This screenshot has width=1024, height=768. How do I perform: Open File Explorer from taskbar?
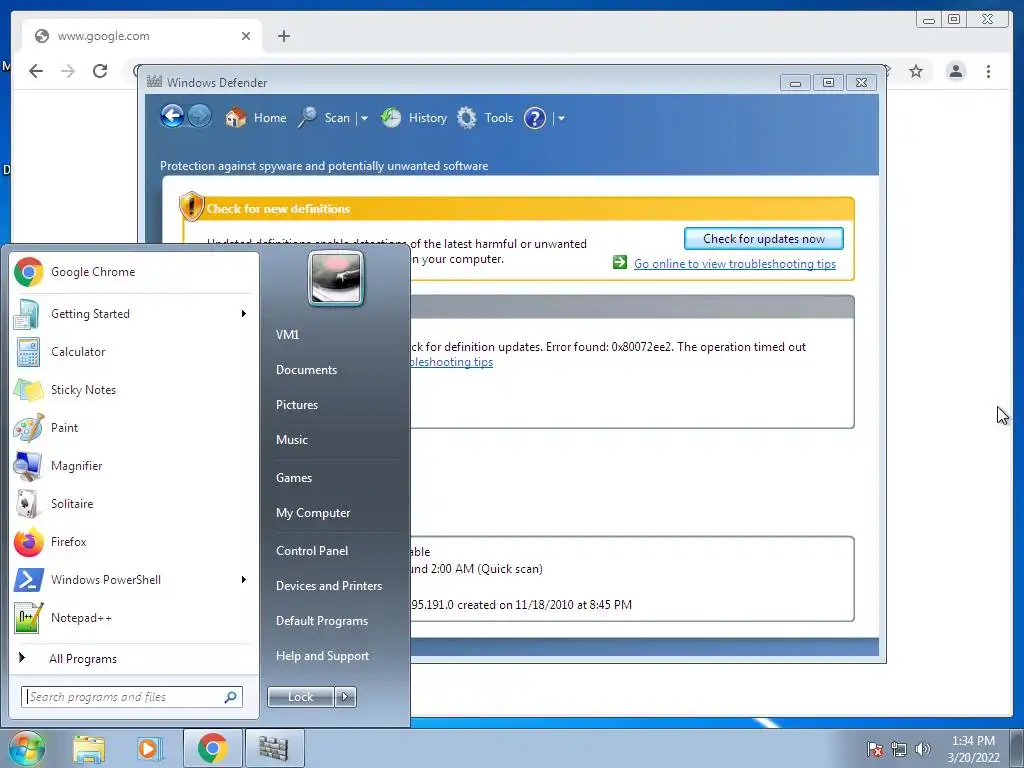tap(89, 748)
